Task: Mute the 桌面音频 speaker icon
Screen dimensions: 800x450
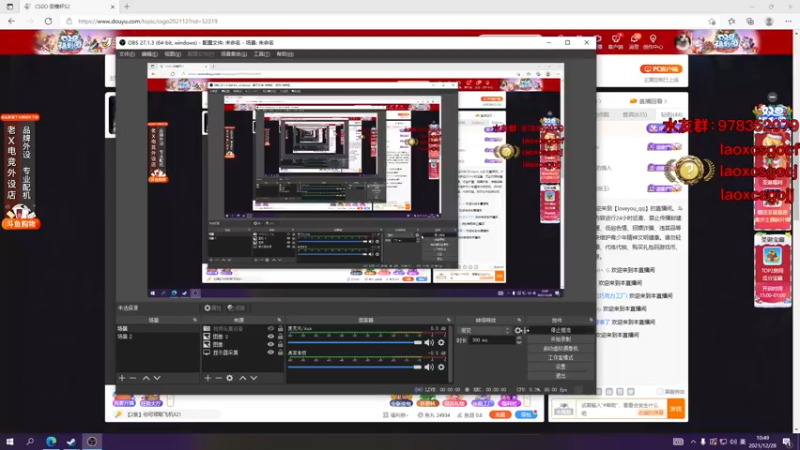Action: (429, 367)
